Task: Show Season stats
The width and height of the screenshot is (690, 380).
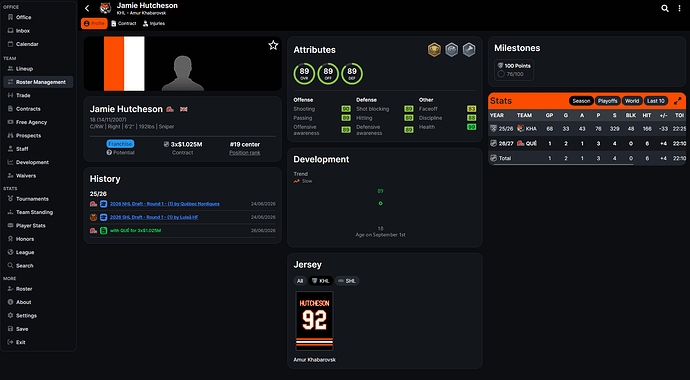Action: 581,101
